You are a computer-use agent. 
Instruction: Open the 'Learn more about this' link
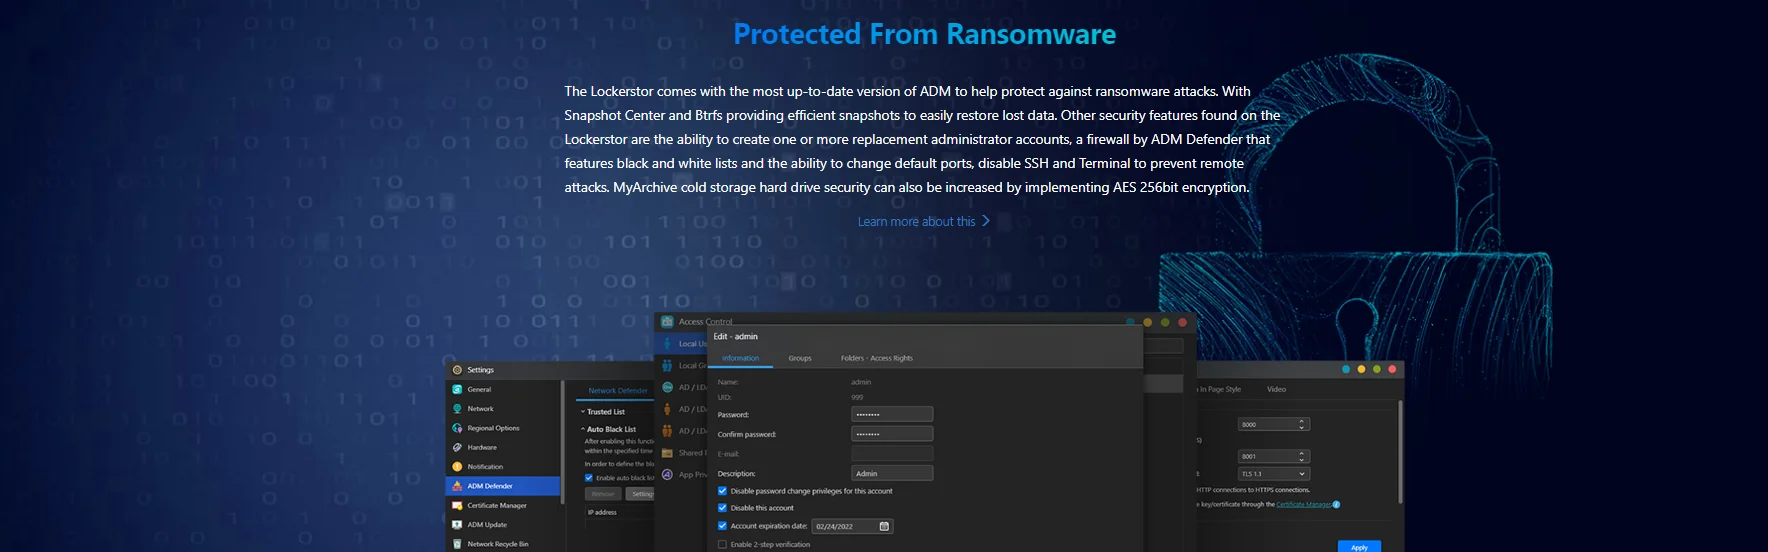point(916,221)
